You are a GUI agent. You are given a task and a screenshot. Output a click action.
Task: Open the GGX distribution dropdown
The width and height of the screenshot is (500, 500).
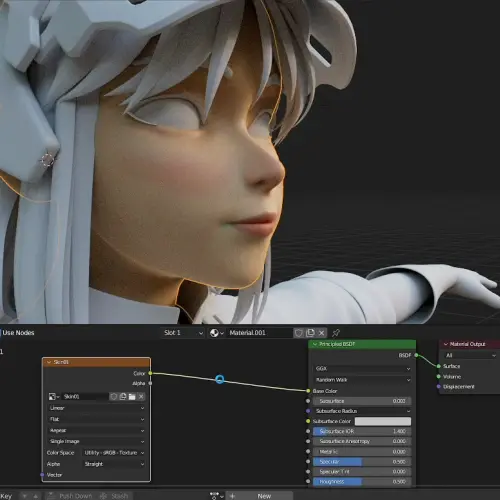point(363,368)
